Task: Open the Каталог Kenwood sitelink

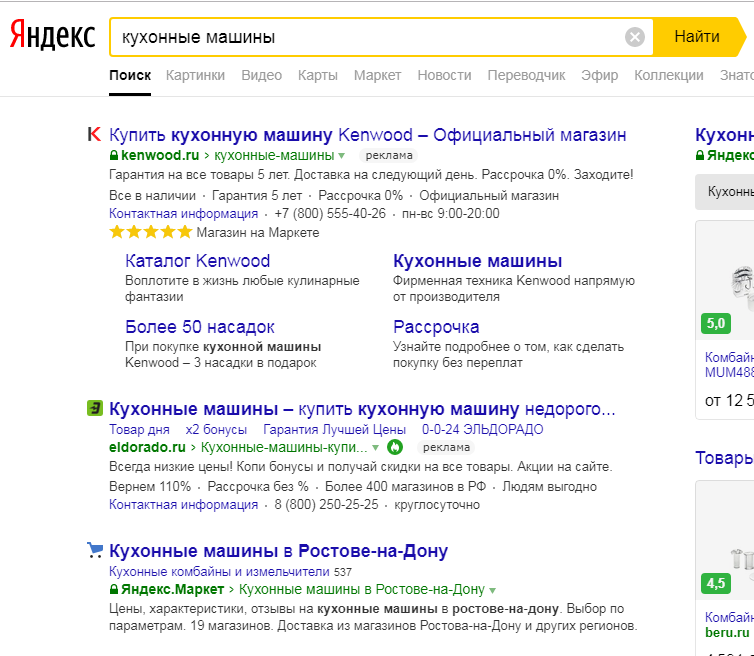Action: 198,261
